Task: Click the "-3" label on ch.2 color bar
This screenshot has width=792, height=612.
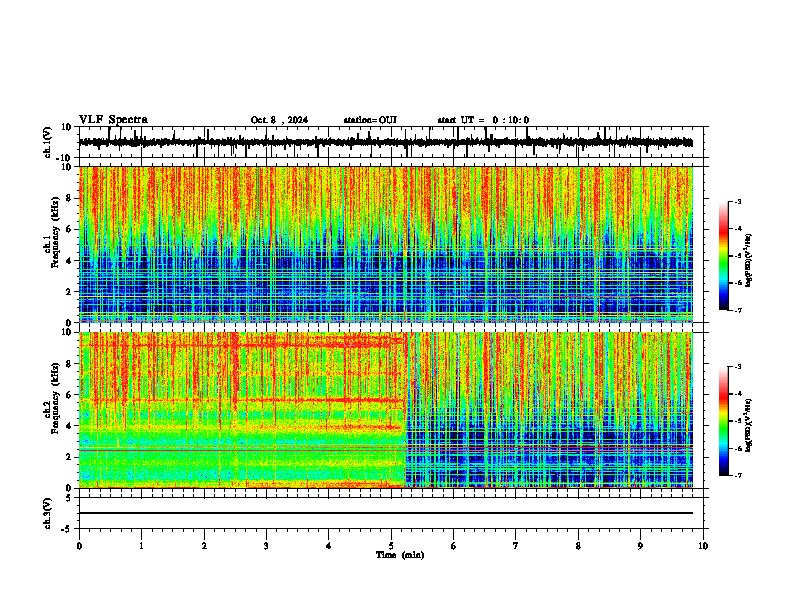Action: [x=737, y=367]
